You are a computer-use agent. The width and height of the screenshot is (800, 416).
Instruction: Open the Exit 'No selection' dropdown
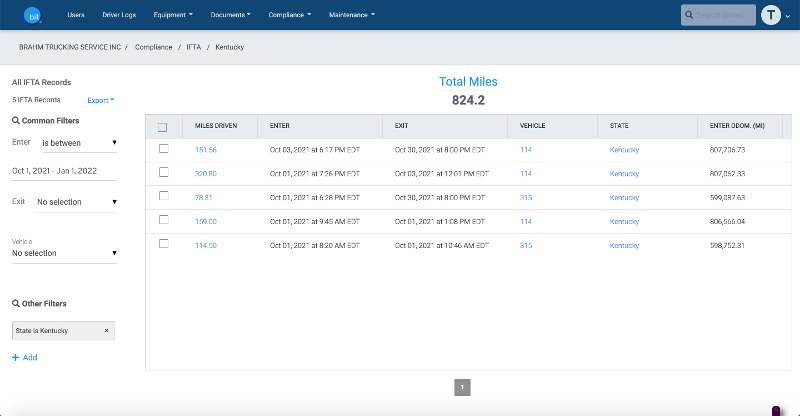coord(76,202)
